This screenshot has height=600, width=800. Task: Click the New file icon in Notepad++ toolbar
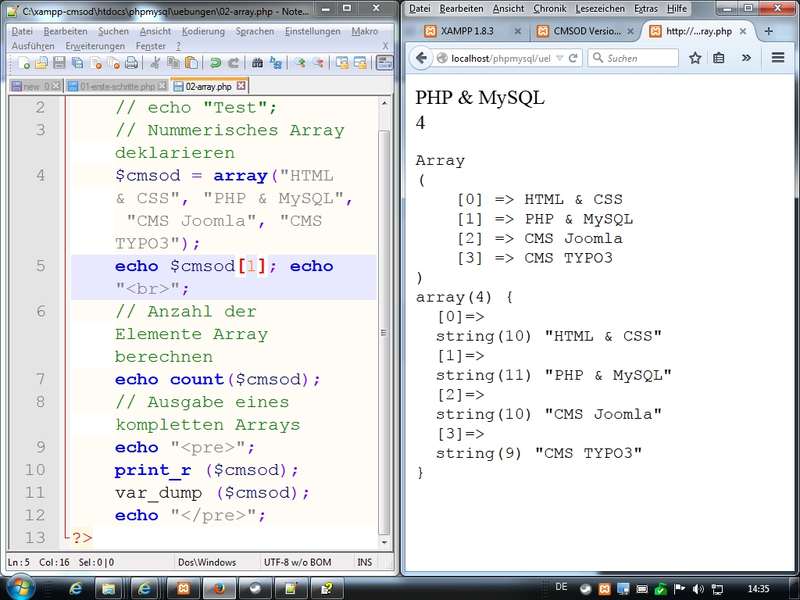pyautogui.click(x=22, y=63)
